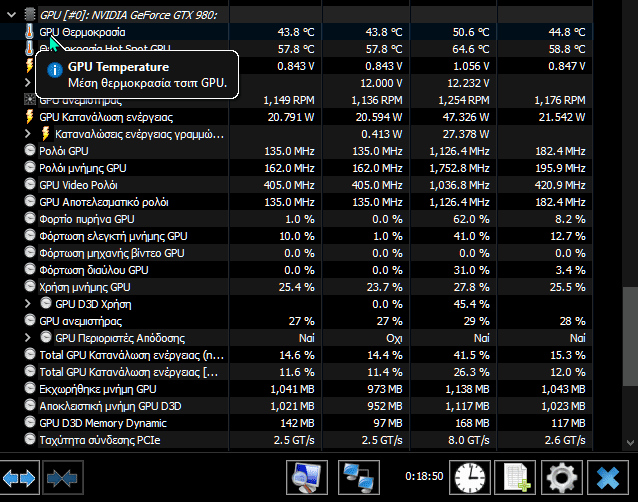Select the GPU Video Ρολόι row label
638x502 pixels.
(78, 185)
